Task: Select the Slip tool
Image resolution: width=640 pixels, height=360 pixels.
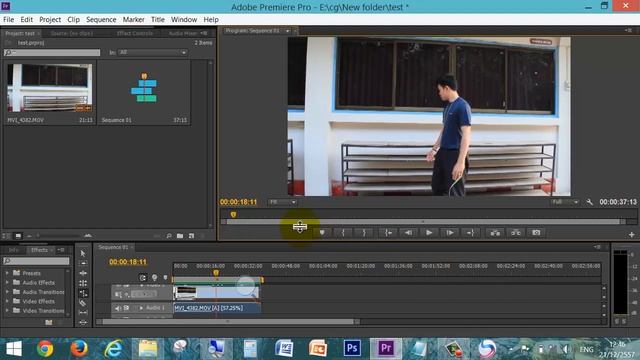Action: [83, 313]
